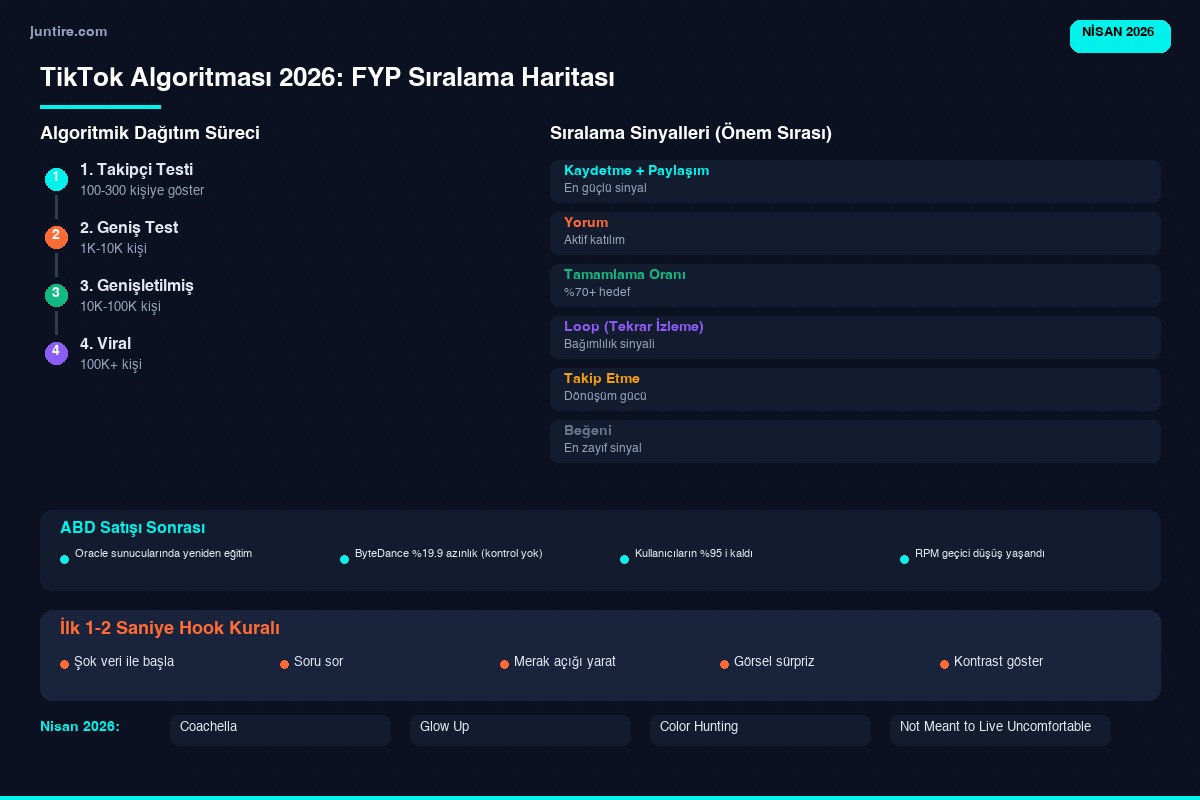
Task: Click the '1K-10K kişi' text
Action: point(113,248)
